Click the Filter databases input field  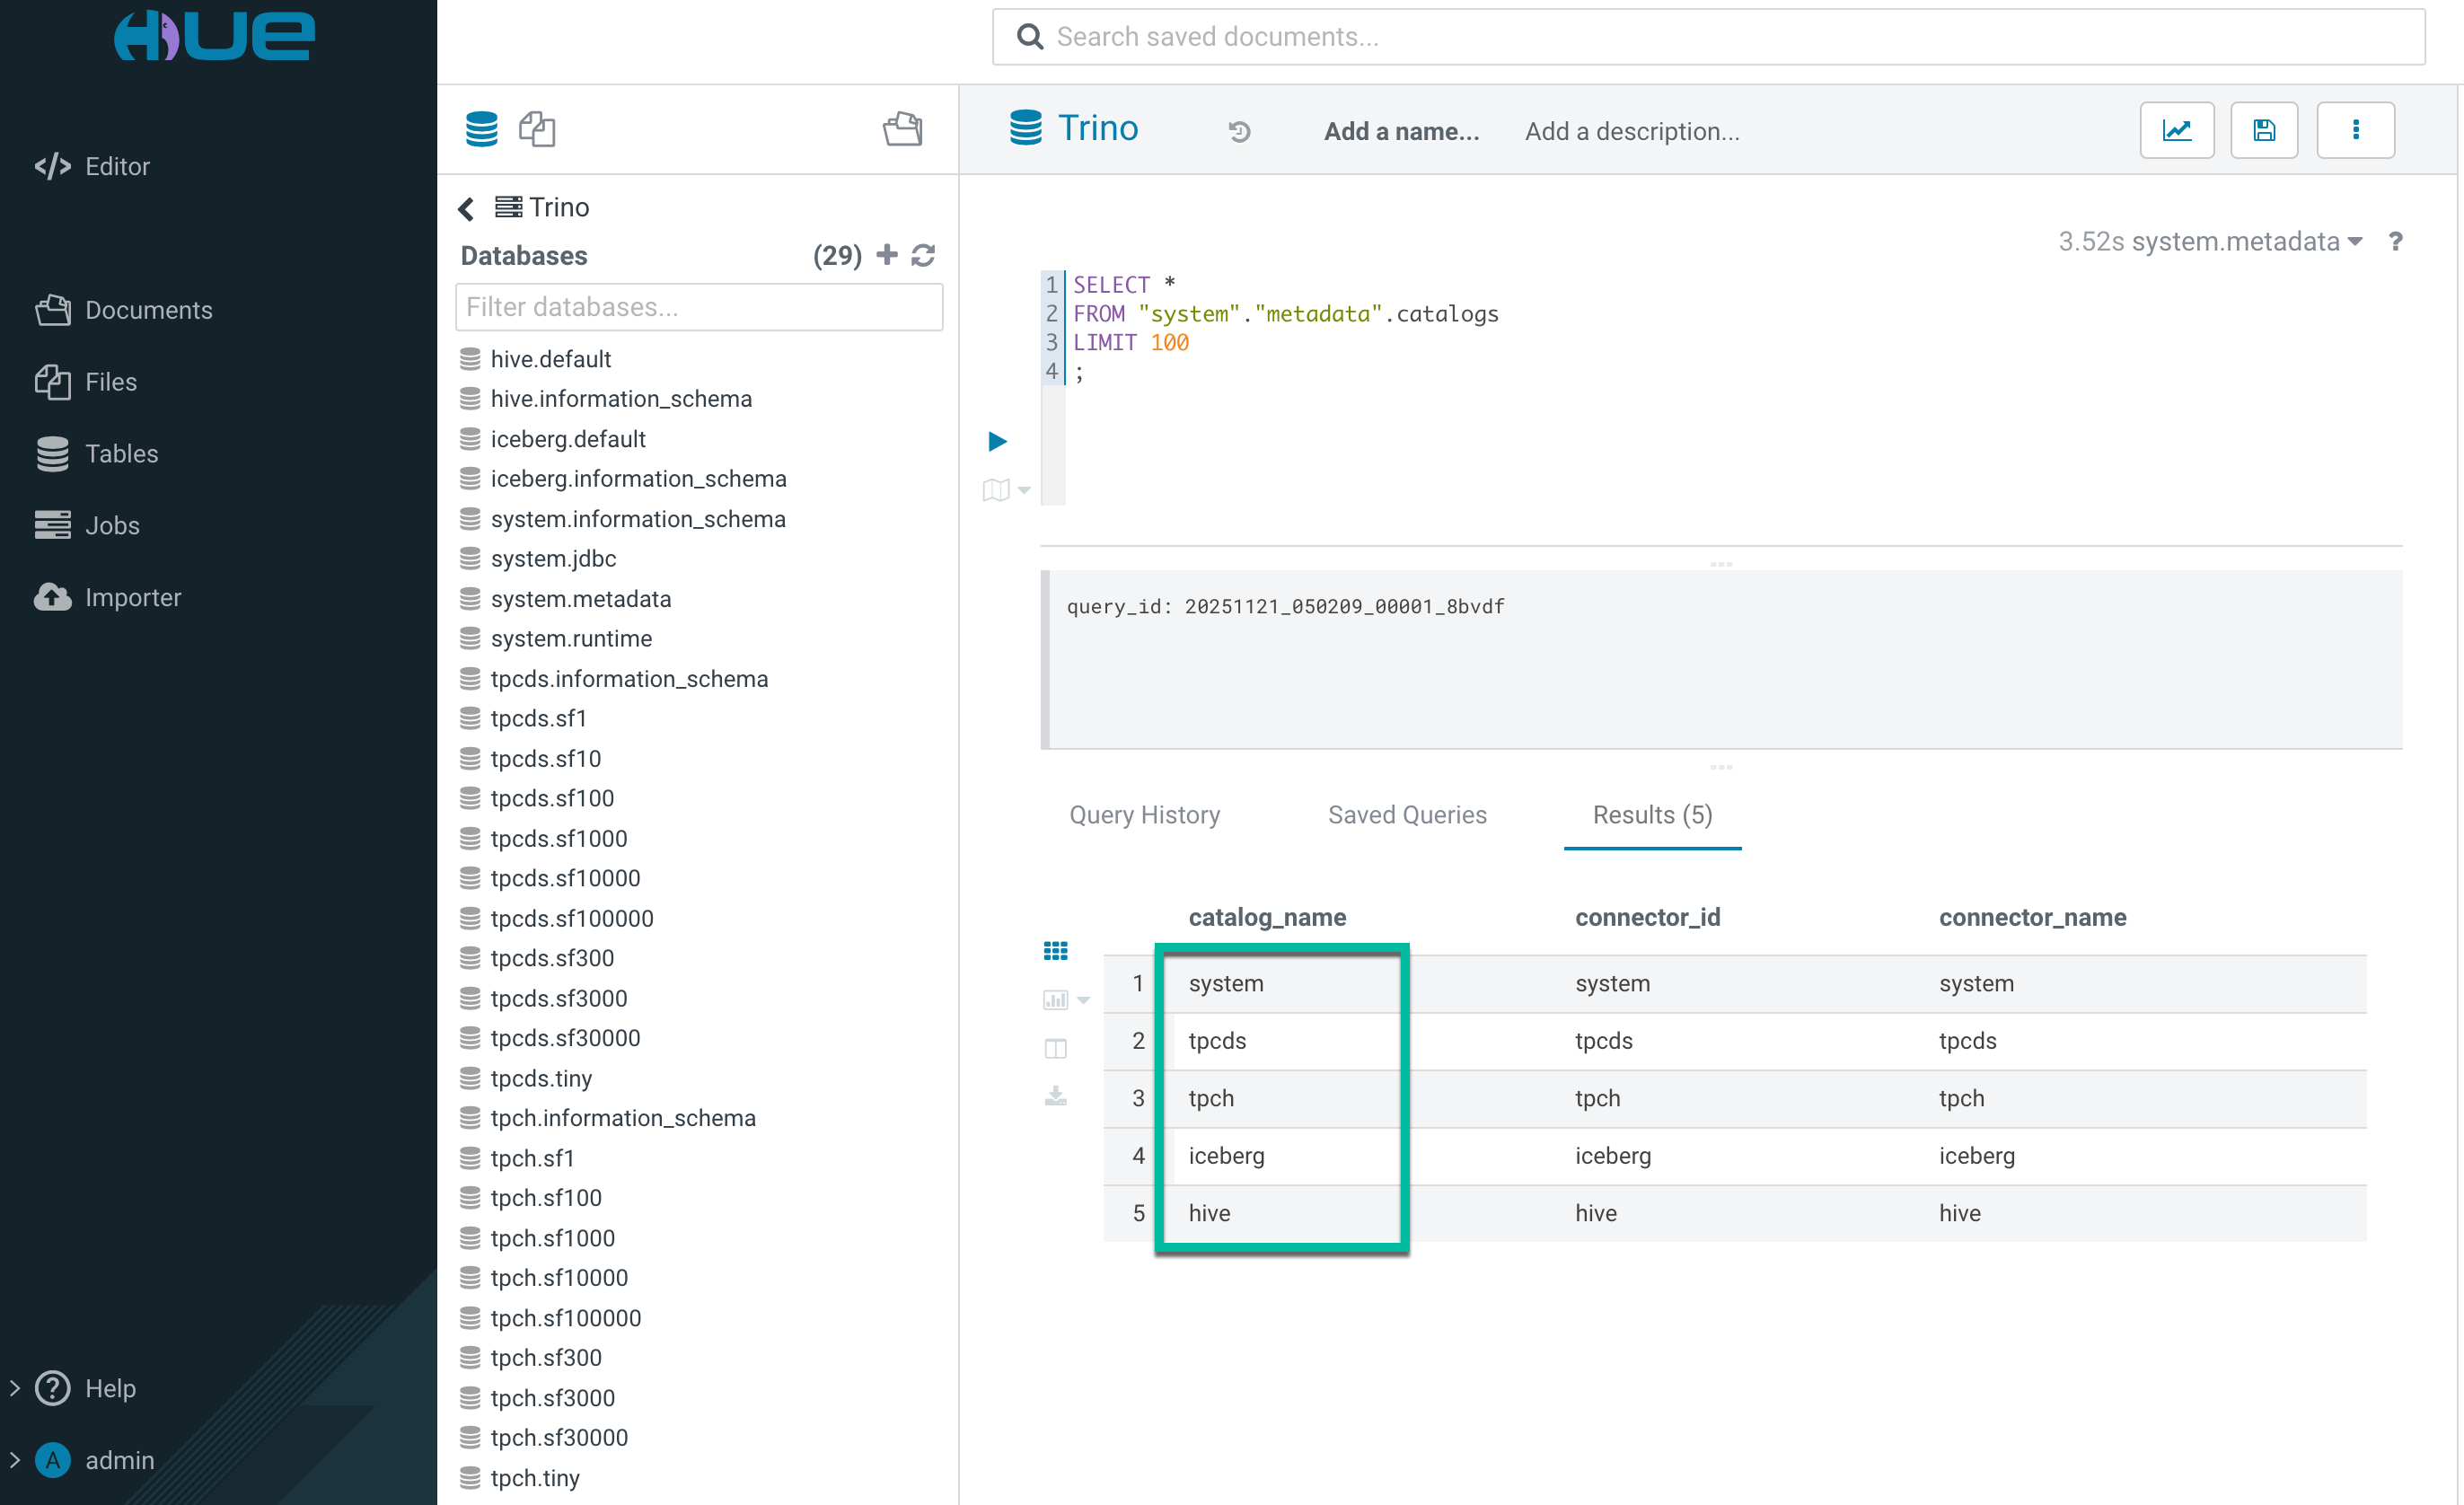[x=698, y=307]
